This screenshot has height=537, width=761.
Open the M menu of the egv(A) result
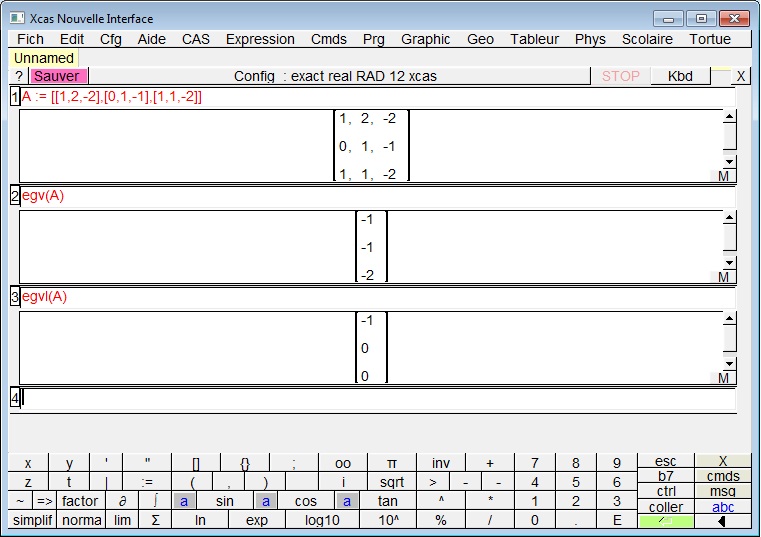[x=724, y=277]
